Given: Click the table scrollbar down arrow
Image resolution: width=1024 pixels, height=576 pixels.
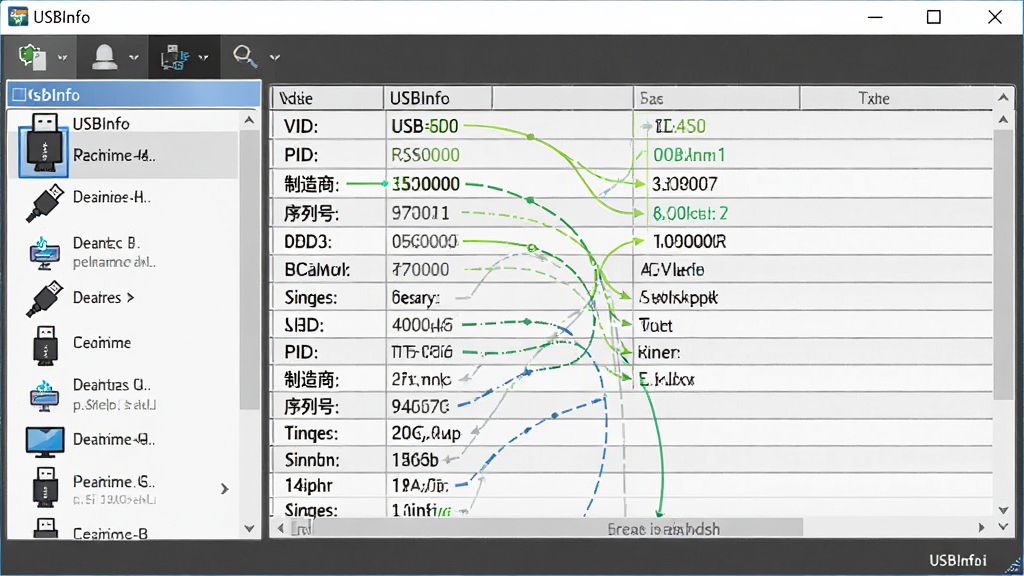Looking at the screenshot, I should 1004,510.
